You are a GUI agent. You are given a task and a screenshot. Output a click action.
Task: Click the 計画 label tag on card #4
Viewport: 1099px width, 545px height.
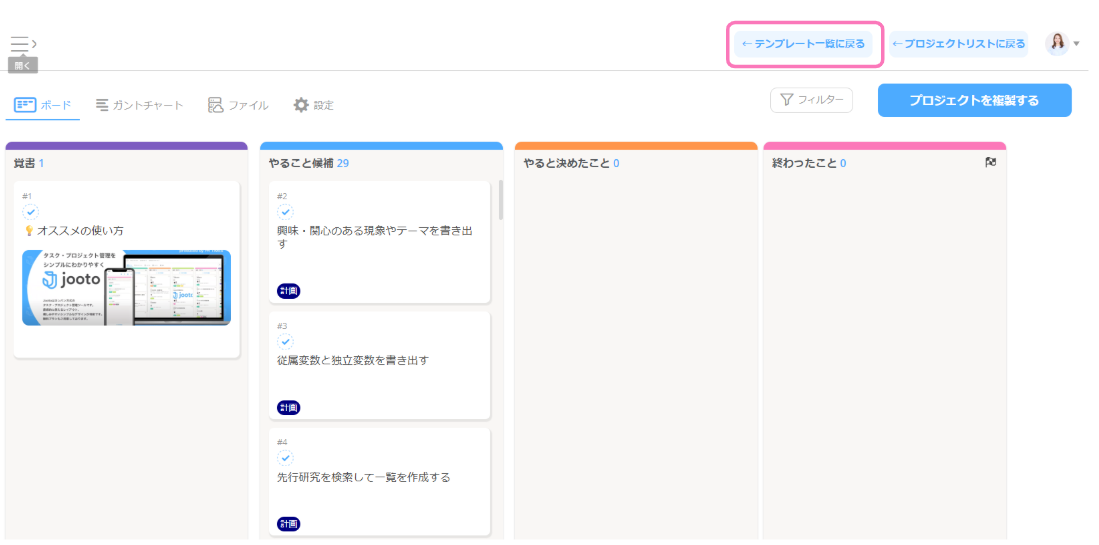pyautogui.click(x=289, y=523)
